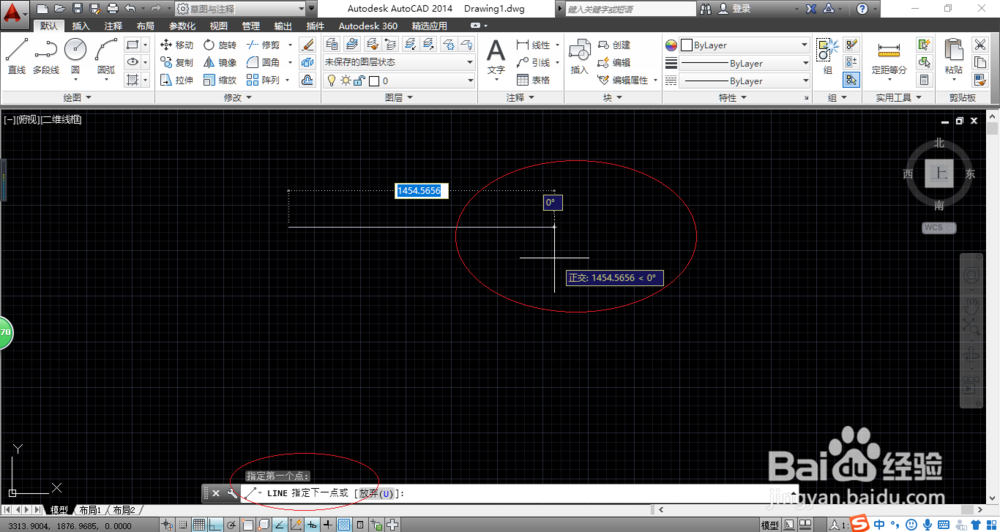Switch to the 注释 ribbon tab

pos(114,26)
